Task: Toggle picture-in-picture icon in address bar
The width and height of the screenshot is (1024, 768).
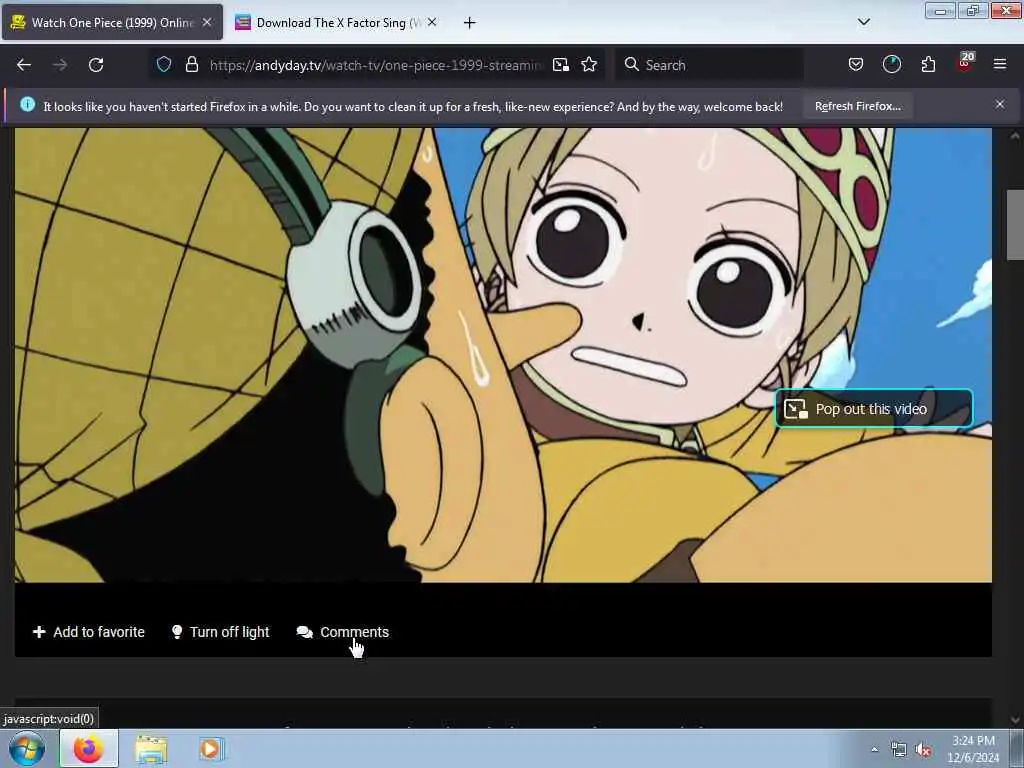Action: pos(561,65)
